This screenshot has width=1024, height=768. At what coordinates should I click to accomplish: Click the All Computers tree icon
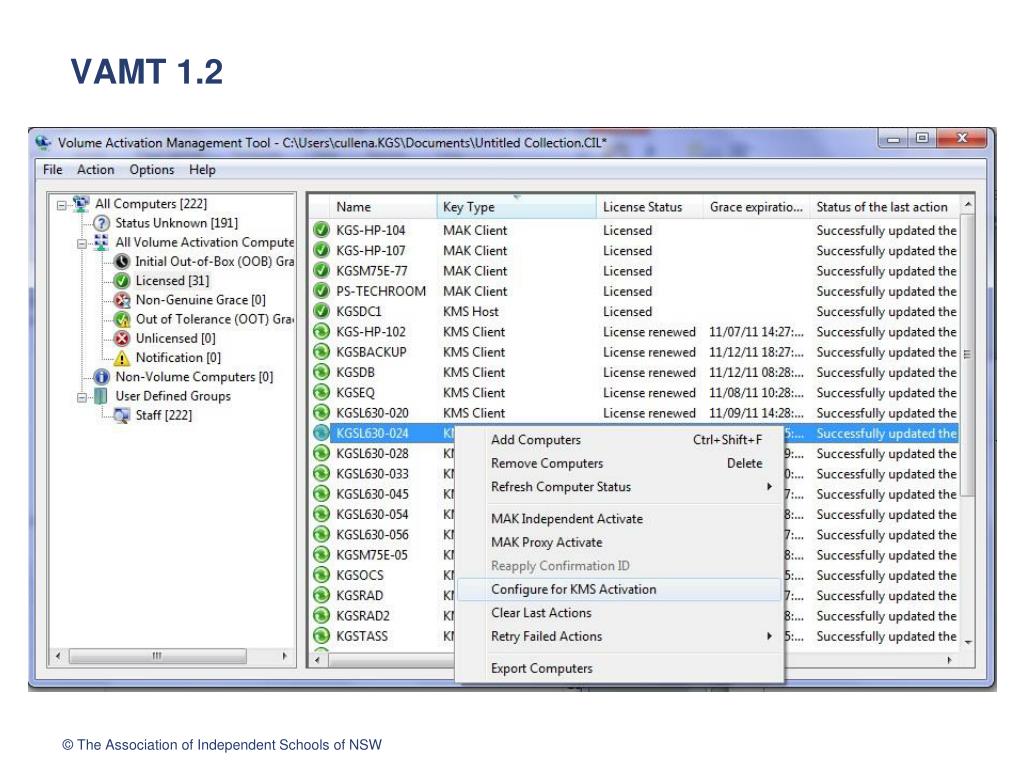[81, 204]
